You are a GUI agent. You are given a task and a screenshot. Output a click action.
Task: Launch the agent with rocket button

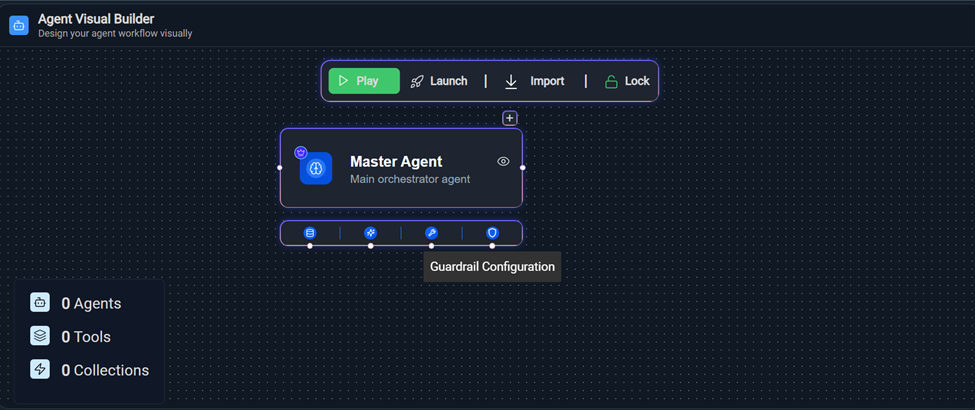coord(439,81)
